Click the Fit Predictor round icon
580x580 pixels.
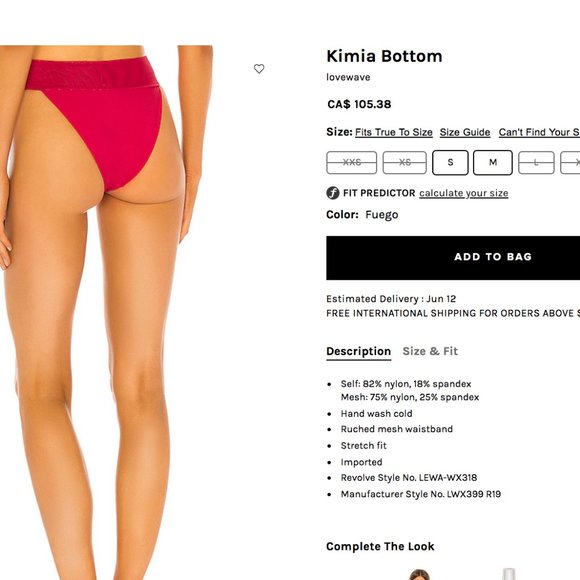tap(333, 193)
